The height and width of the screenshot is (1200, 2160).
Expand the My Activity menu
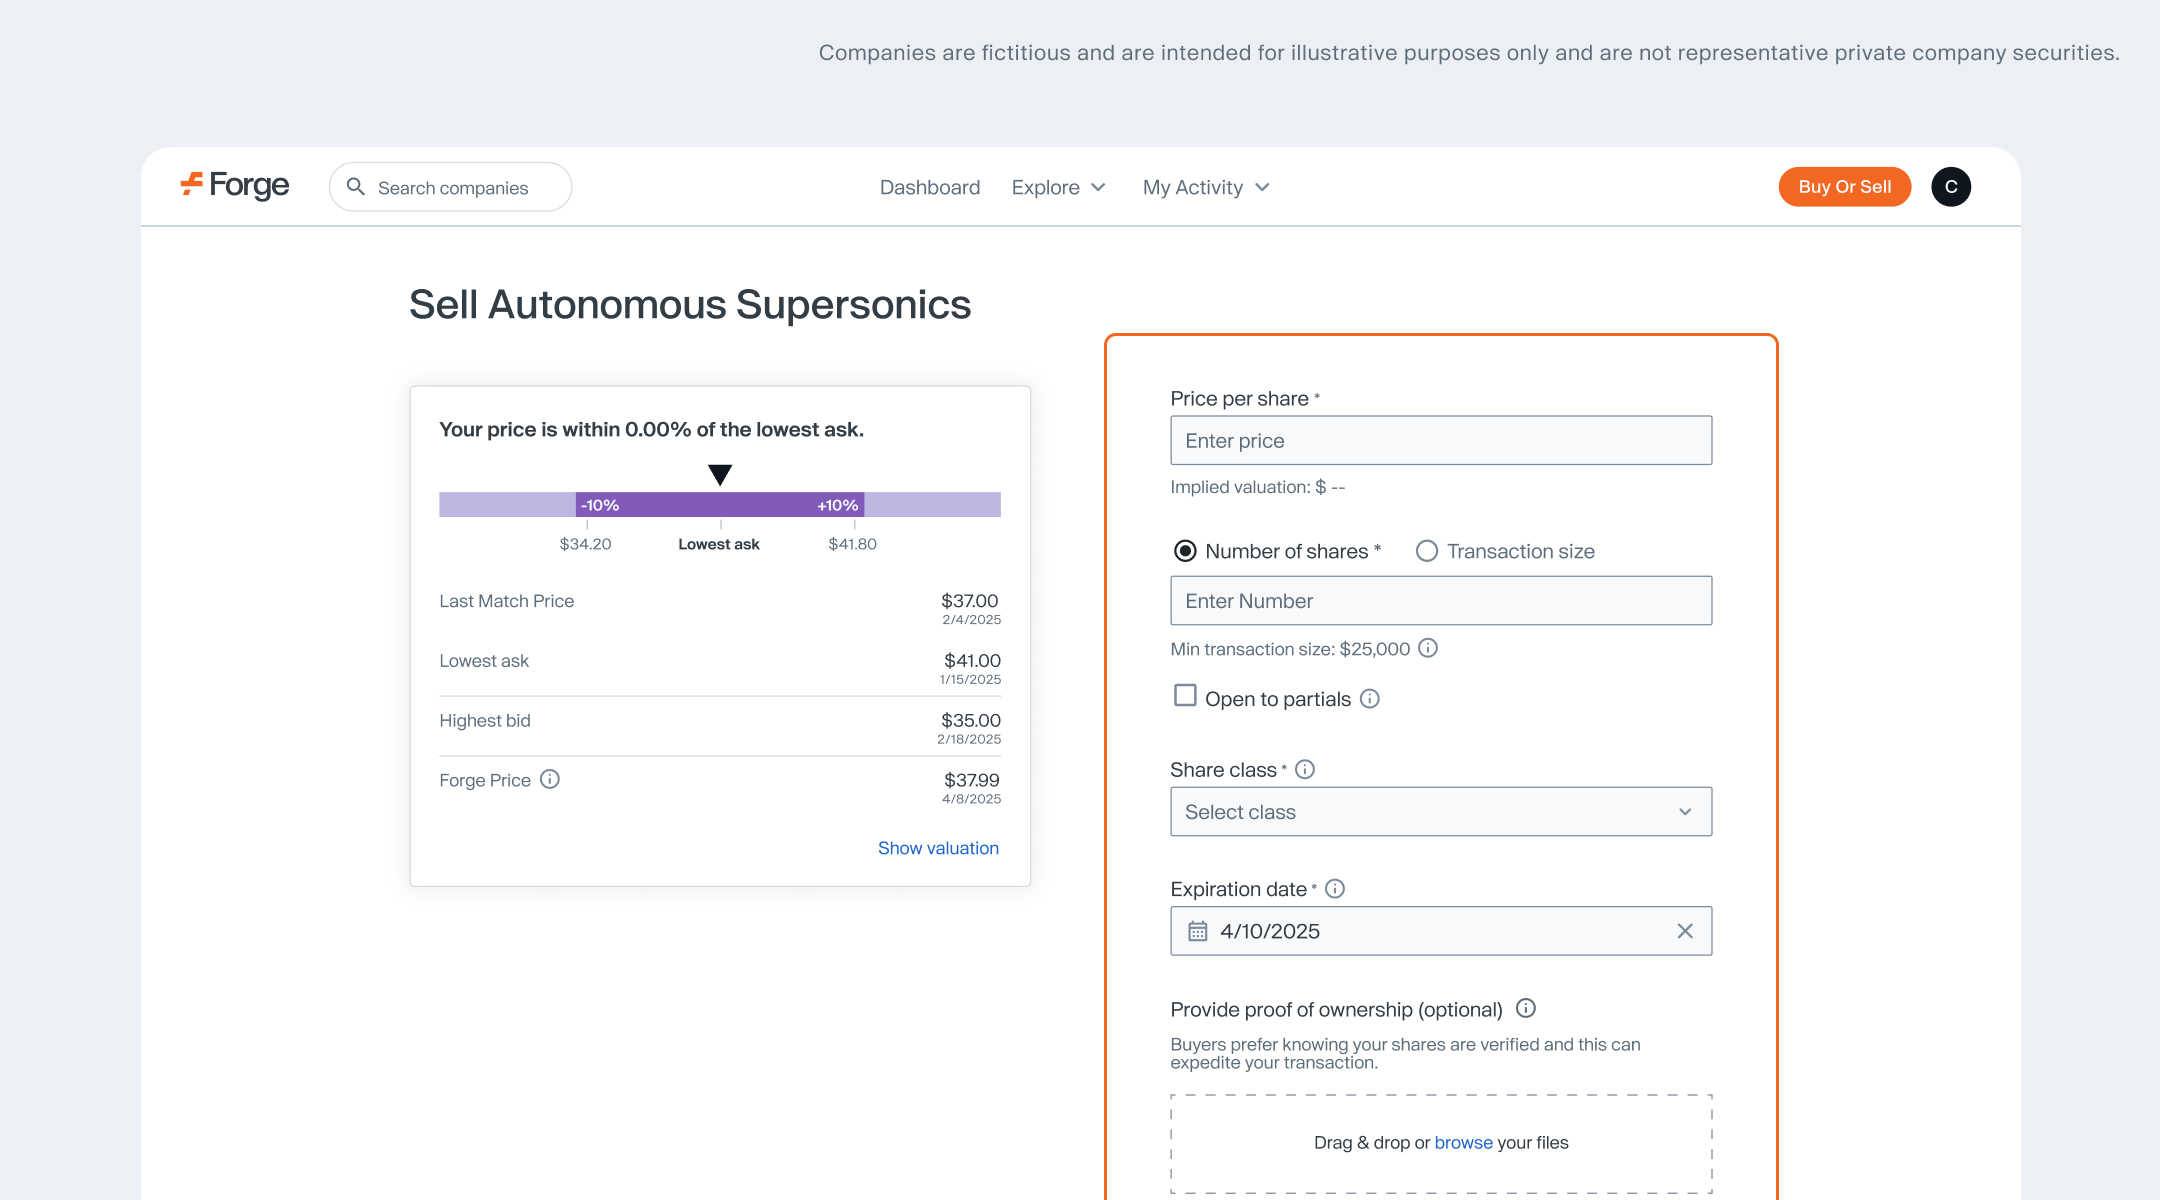point(1207,187)
